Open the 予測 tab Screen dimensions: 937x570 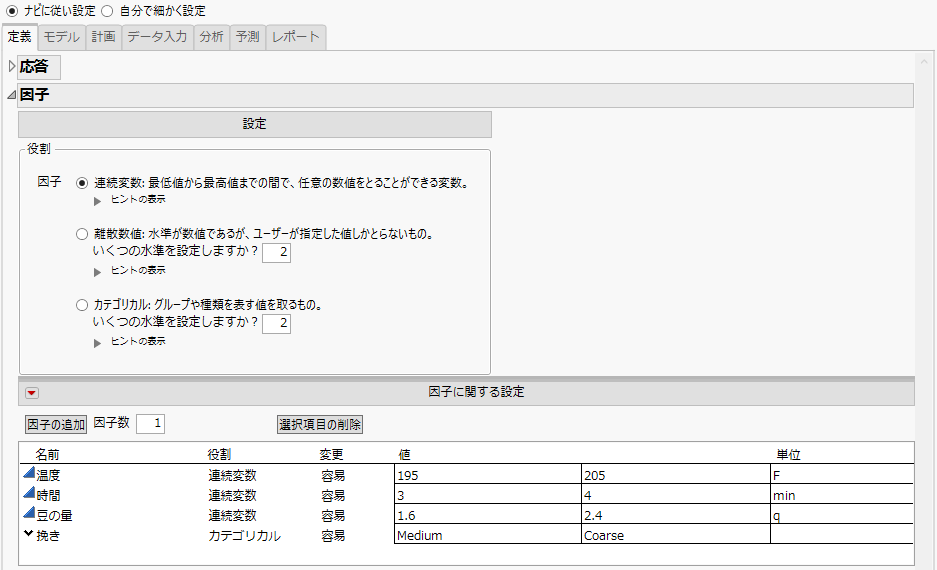pos(247,37)
